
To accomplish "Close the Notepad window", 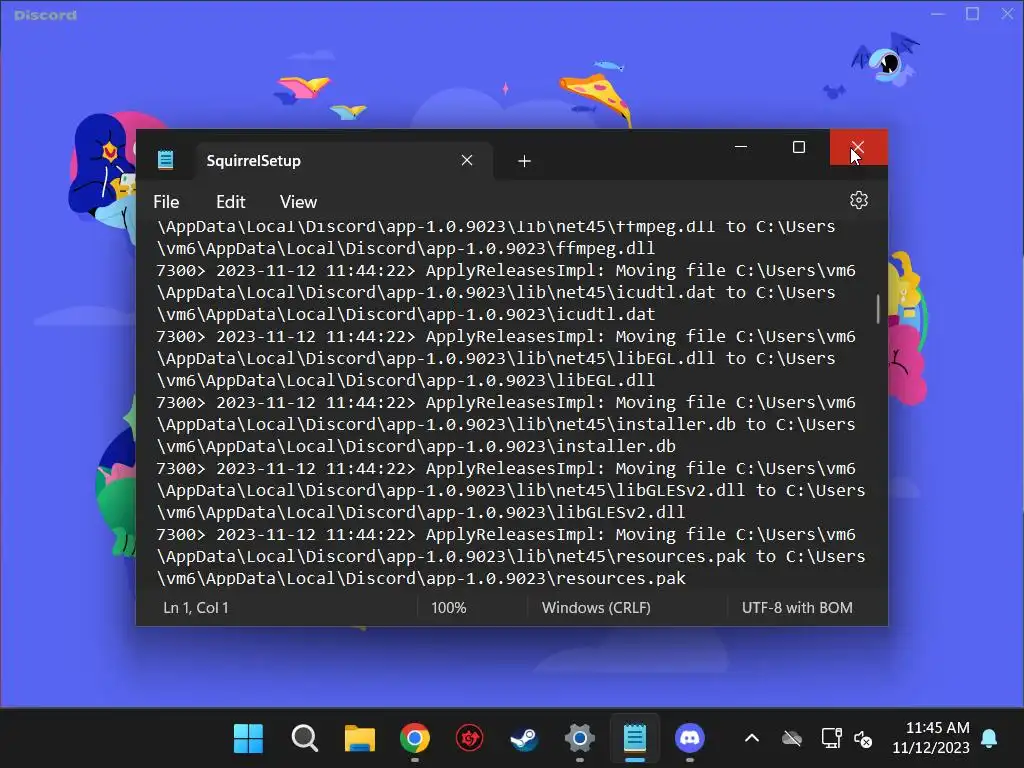I will point(858,147).
